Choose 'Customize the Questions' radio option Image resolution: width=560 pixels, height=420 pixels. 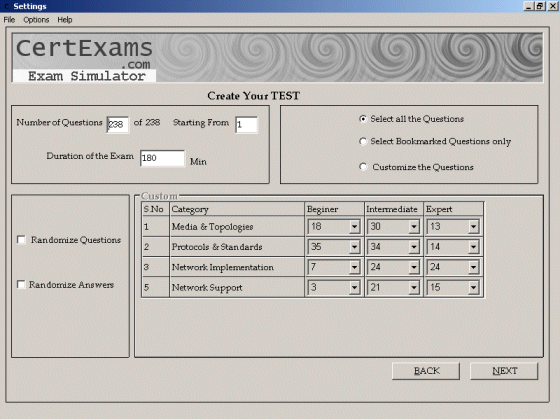pos(363,167)
